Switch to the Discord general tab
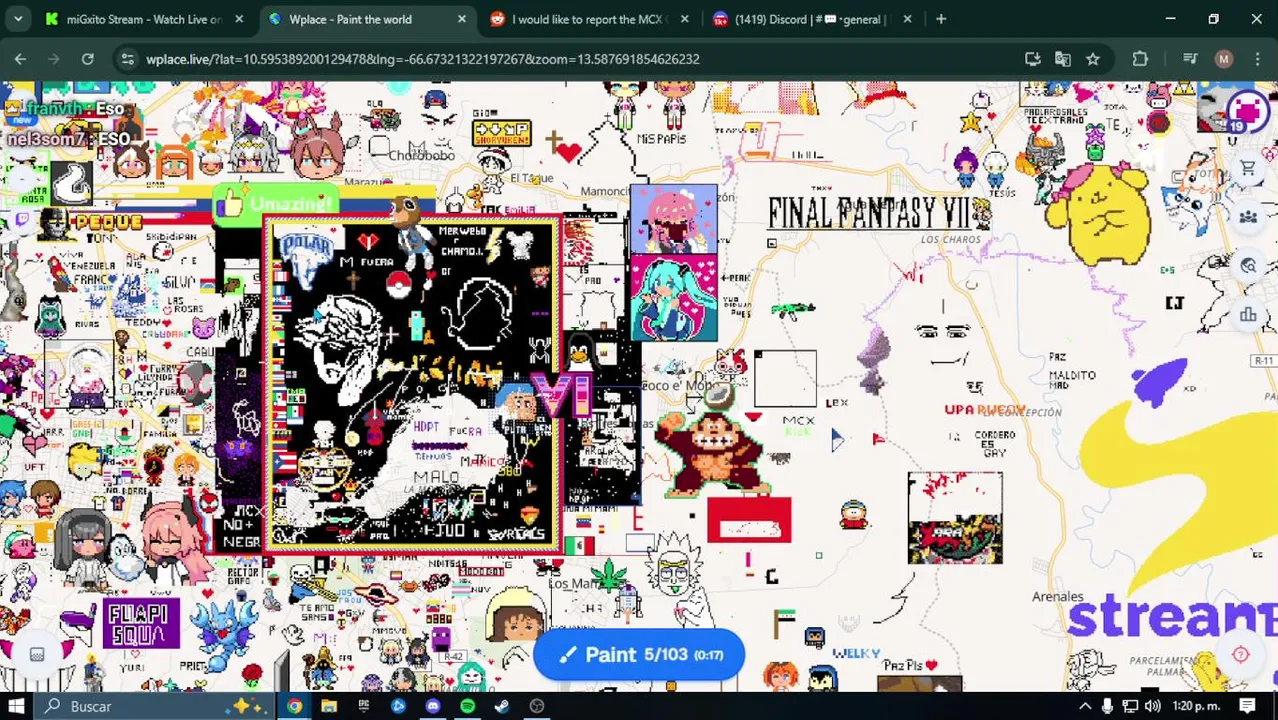The width and height of the screenshot is (1278, 720). (810, 19)
